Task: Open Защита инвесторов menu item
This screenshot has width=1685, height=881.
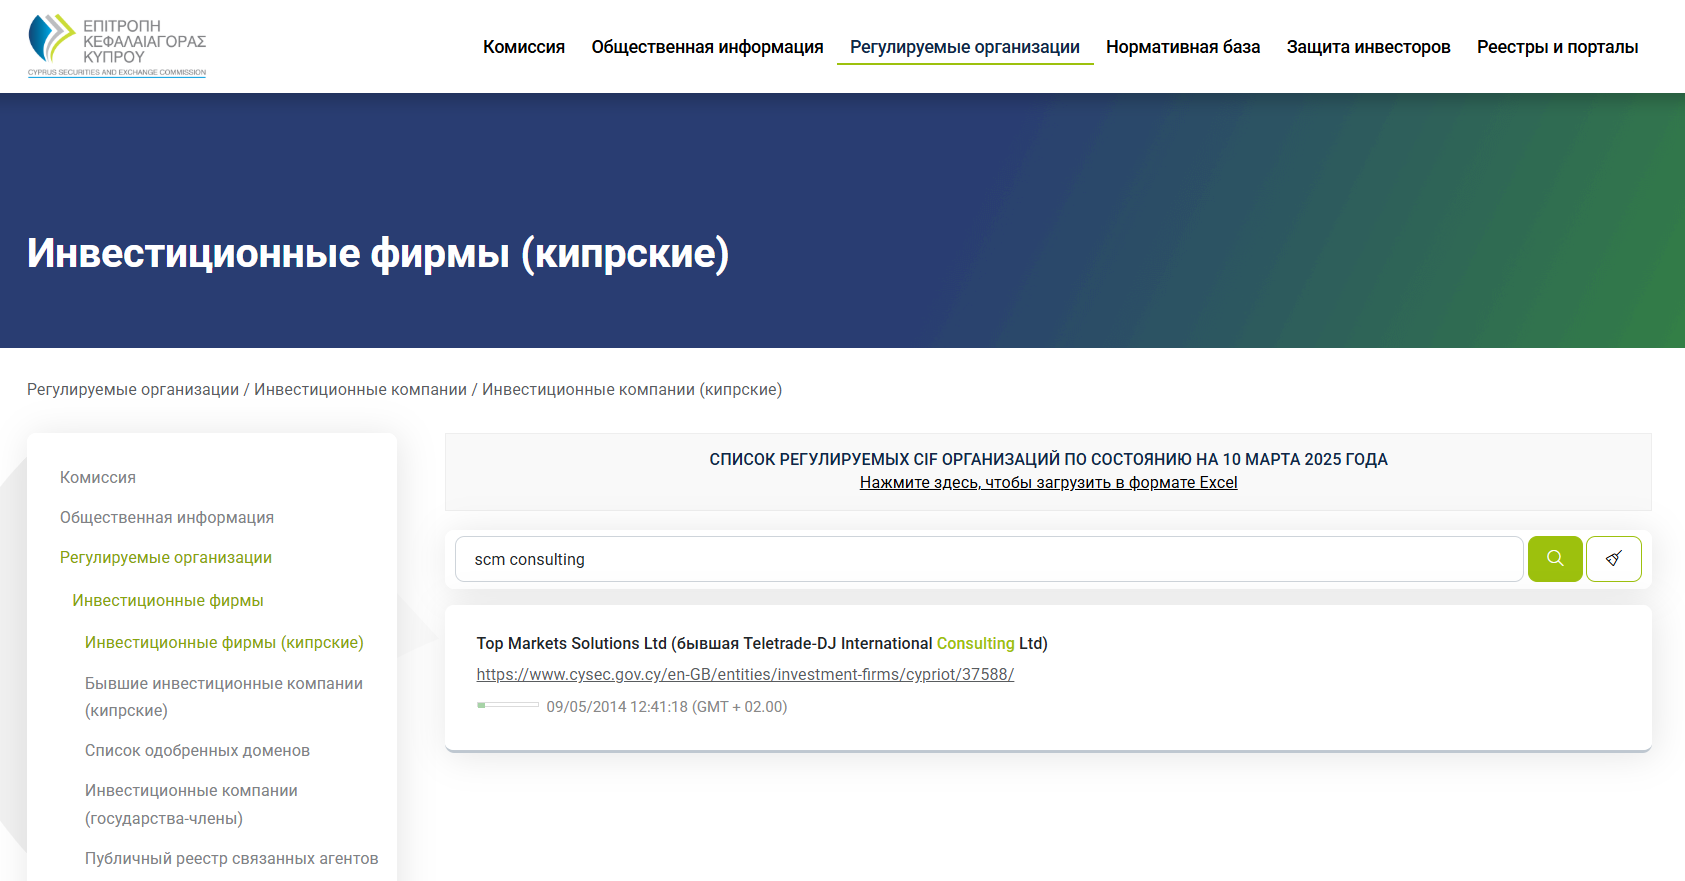Action: 1368,47
